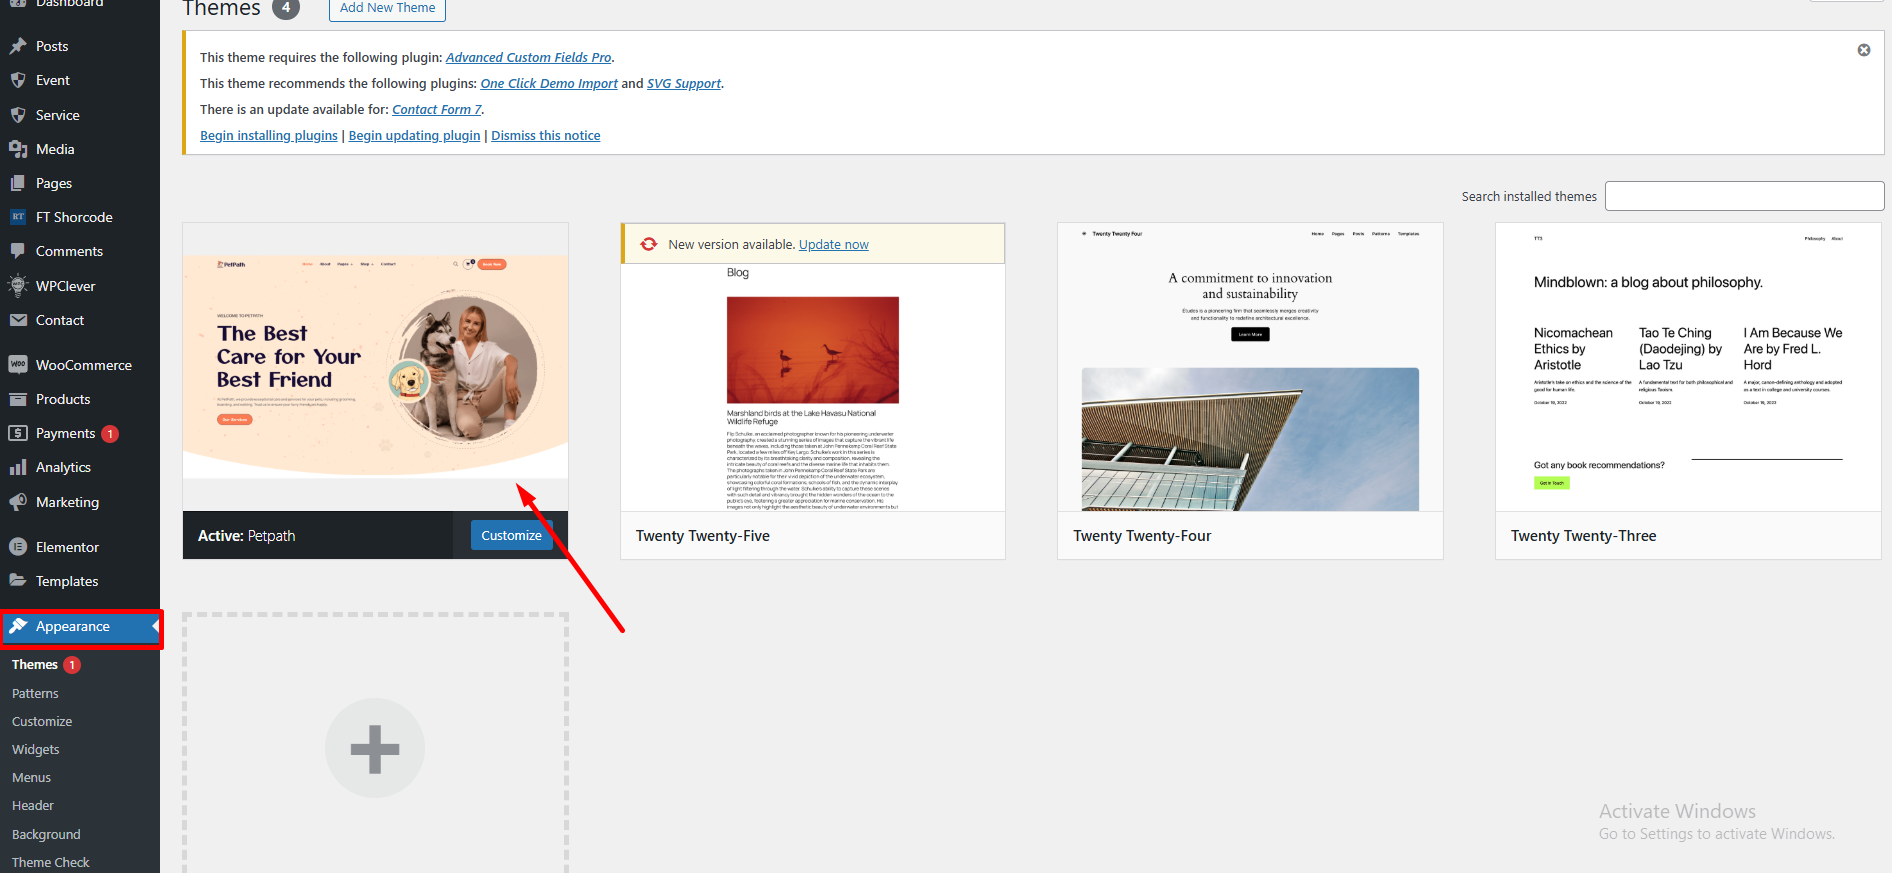Viewport: 1892px width, 873px height.
Task: Open Advanced Custom Fields Pro link
Action: [x=528, y=57]
